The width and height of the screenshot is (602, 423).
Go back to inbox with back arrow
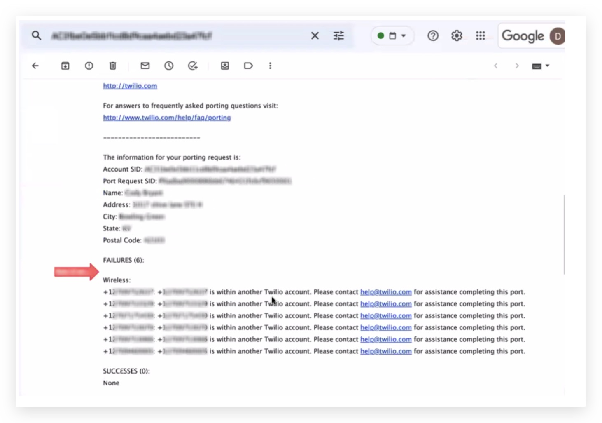tap(35, 66)
